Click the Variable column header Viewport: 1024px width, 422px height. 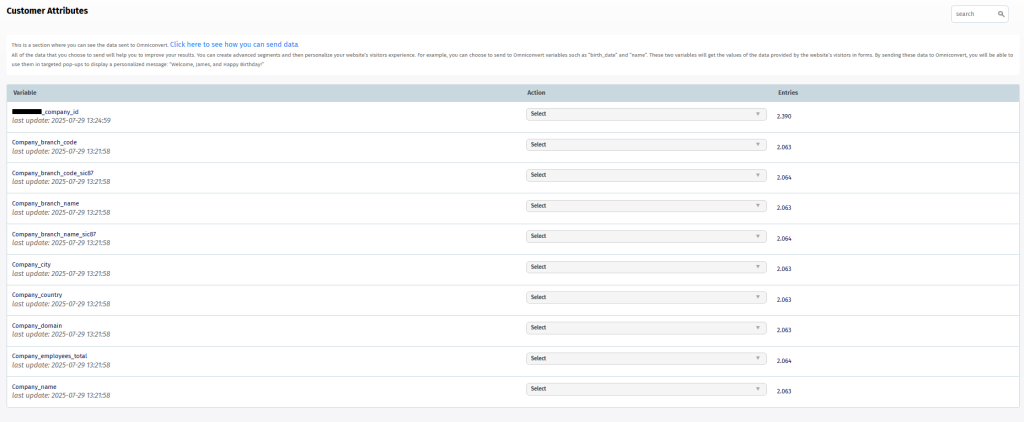click(x=25, y=93)
